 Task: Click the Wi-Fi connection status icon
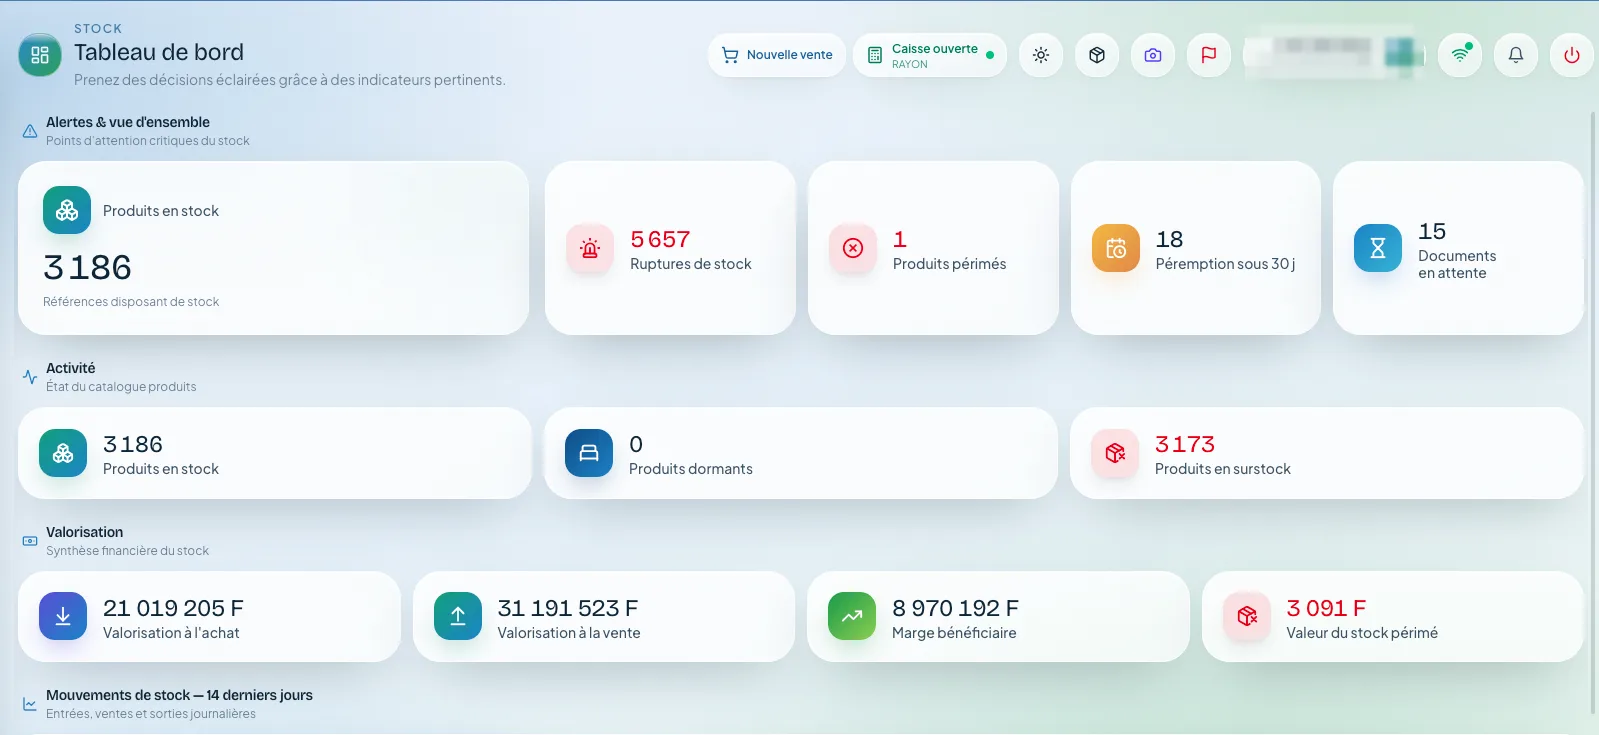(1460, 55)
